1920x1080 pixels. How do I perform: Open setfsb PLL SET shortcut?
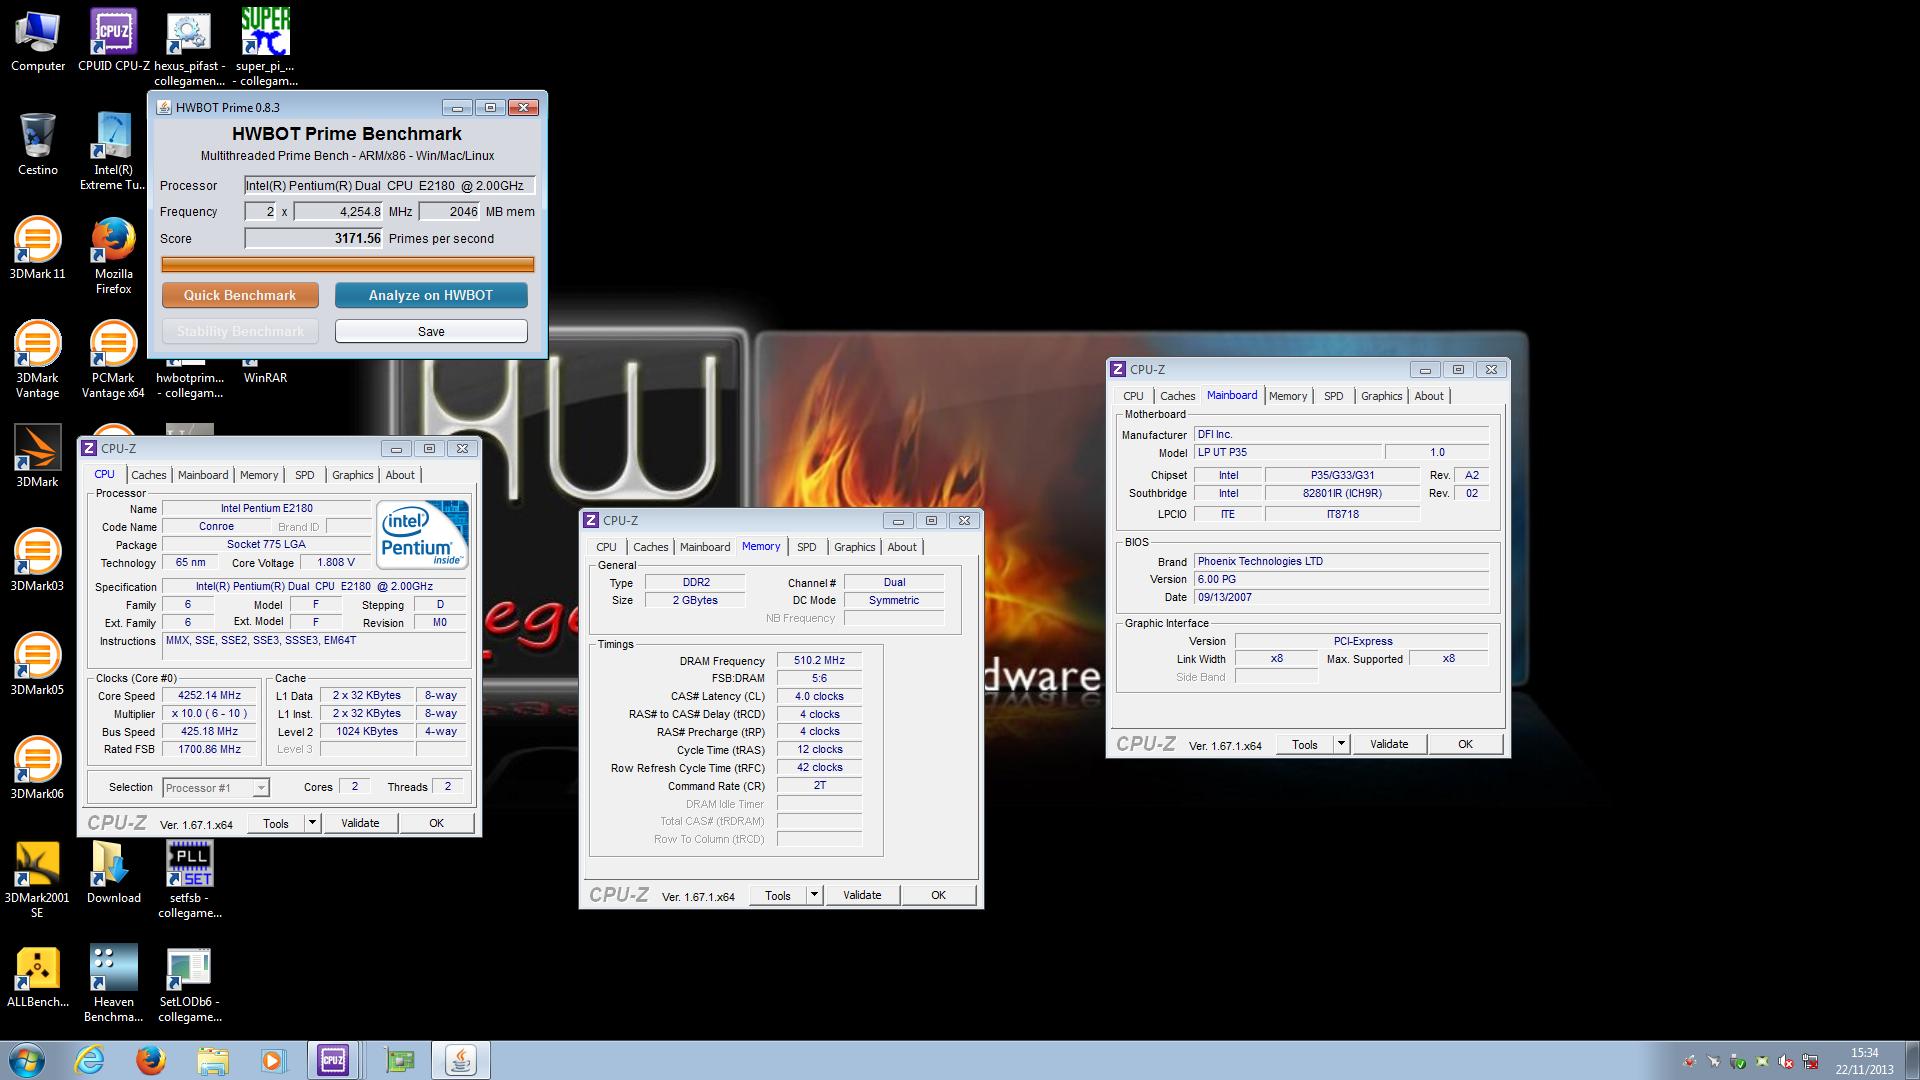coord(190,880)
